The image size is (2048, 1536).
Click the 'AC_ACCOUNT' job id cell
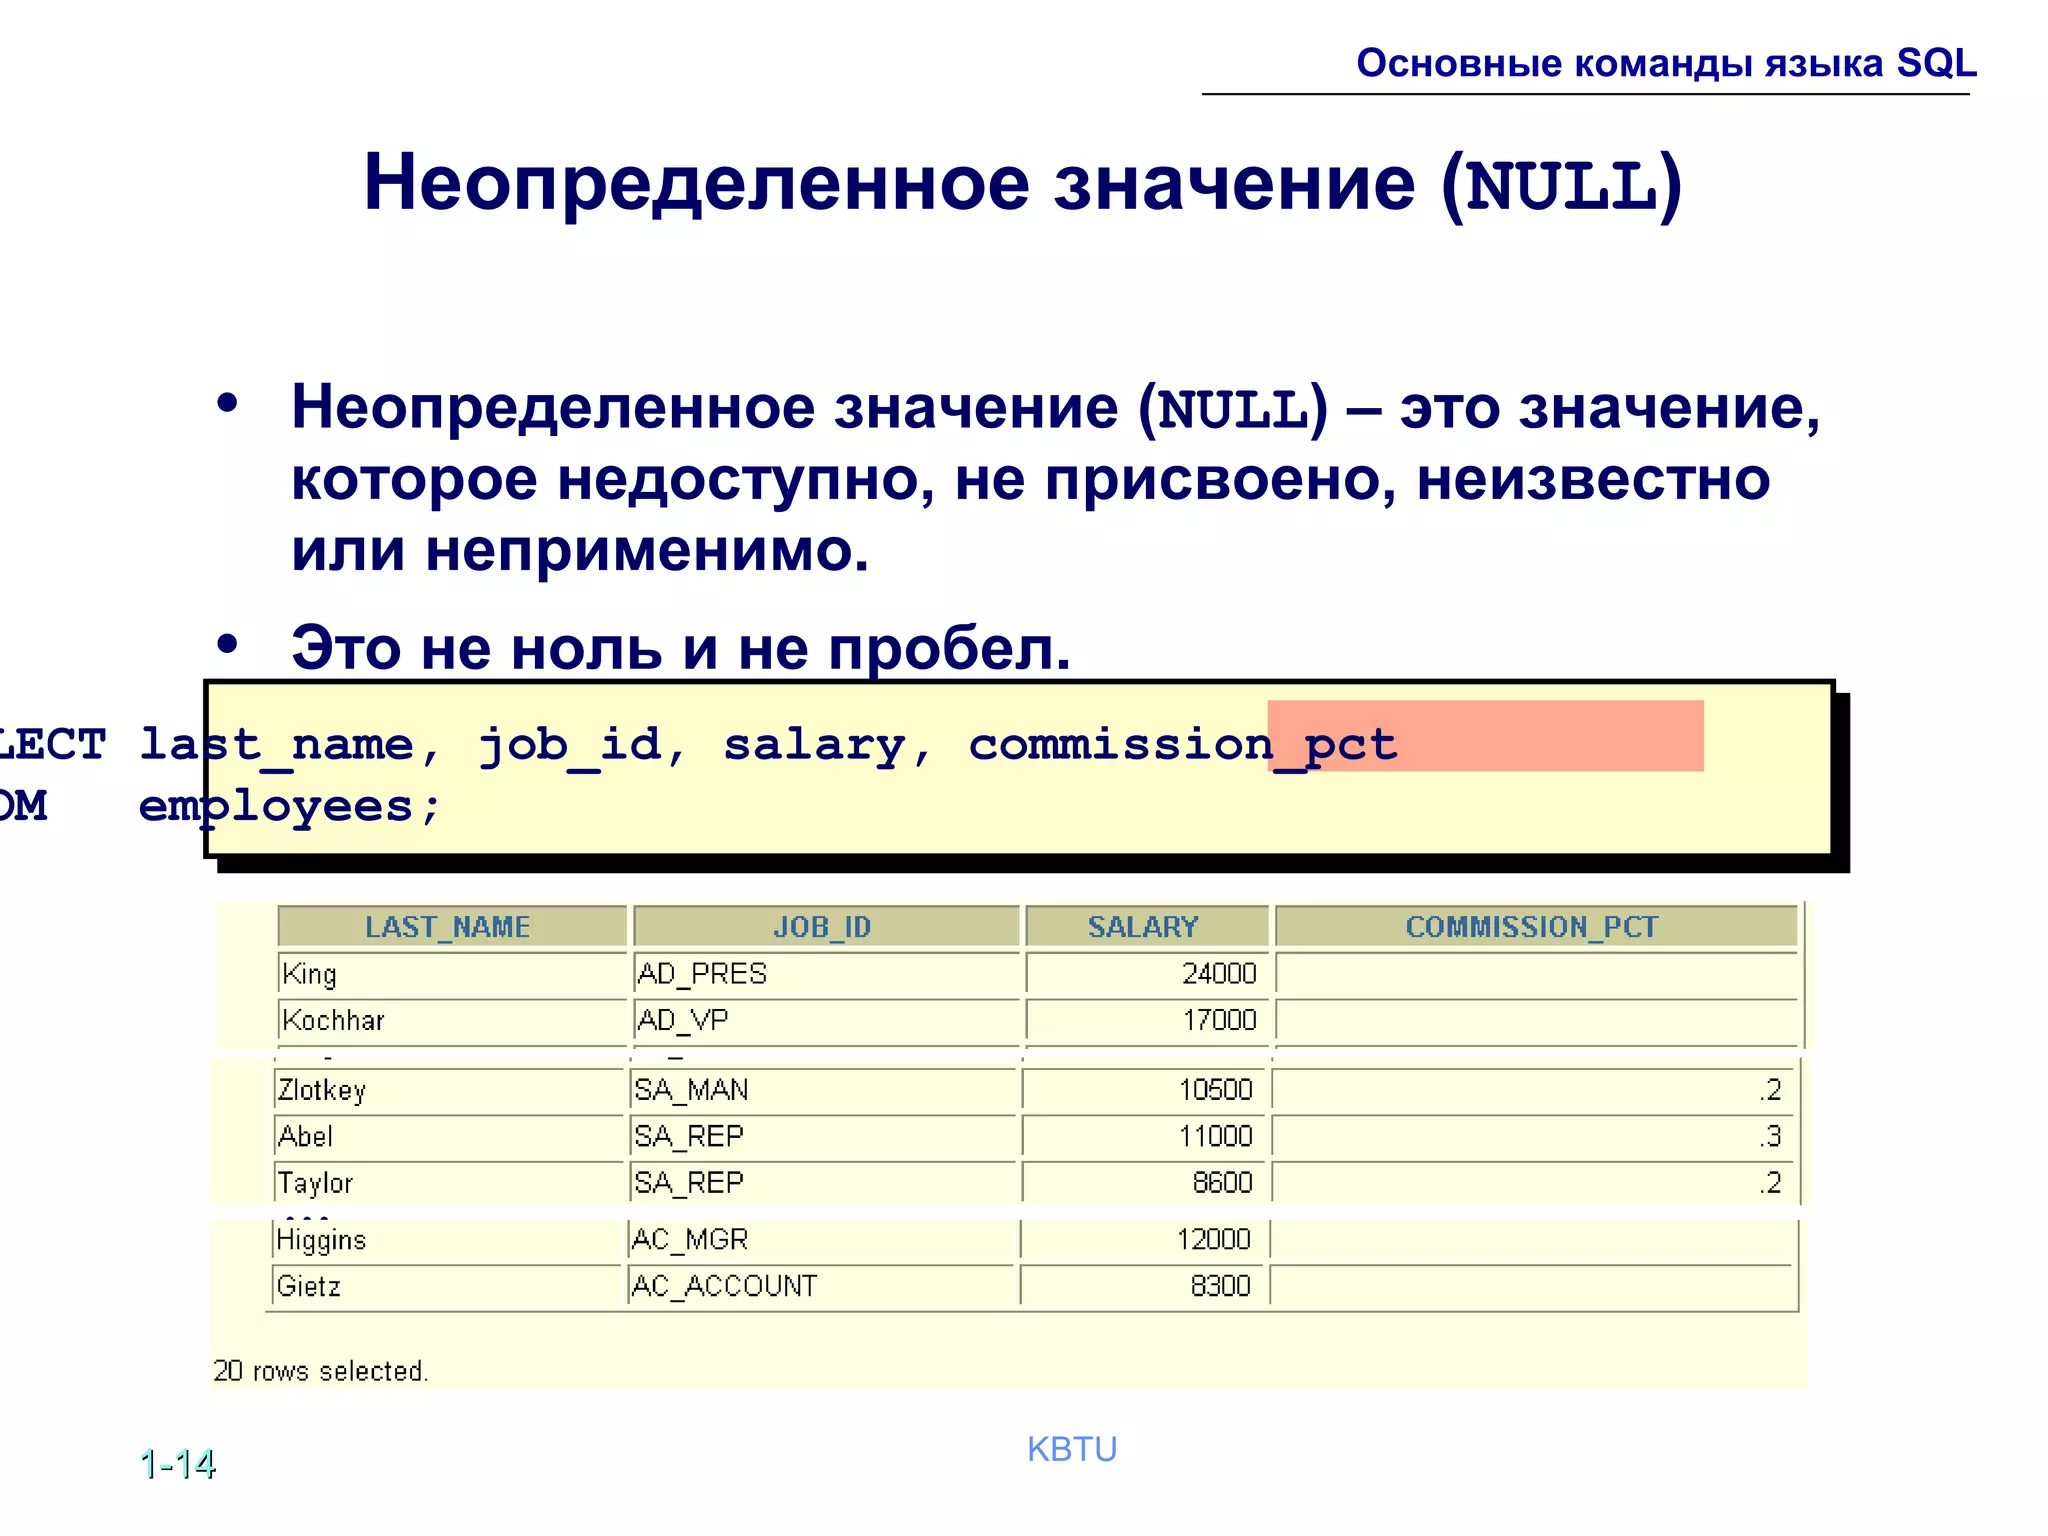(820, 1285)
